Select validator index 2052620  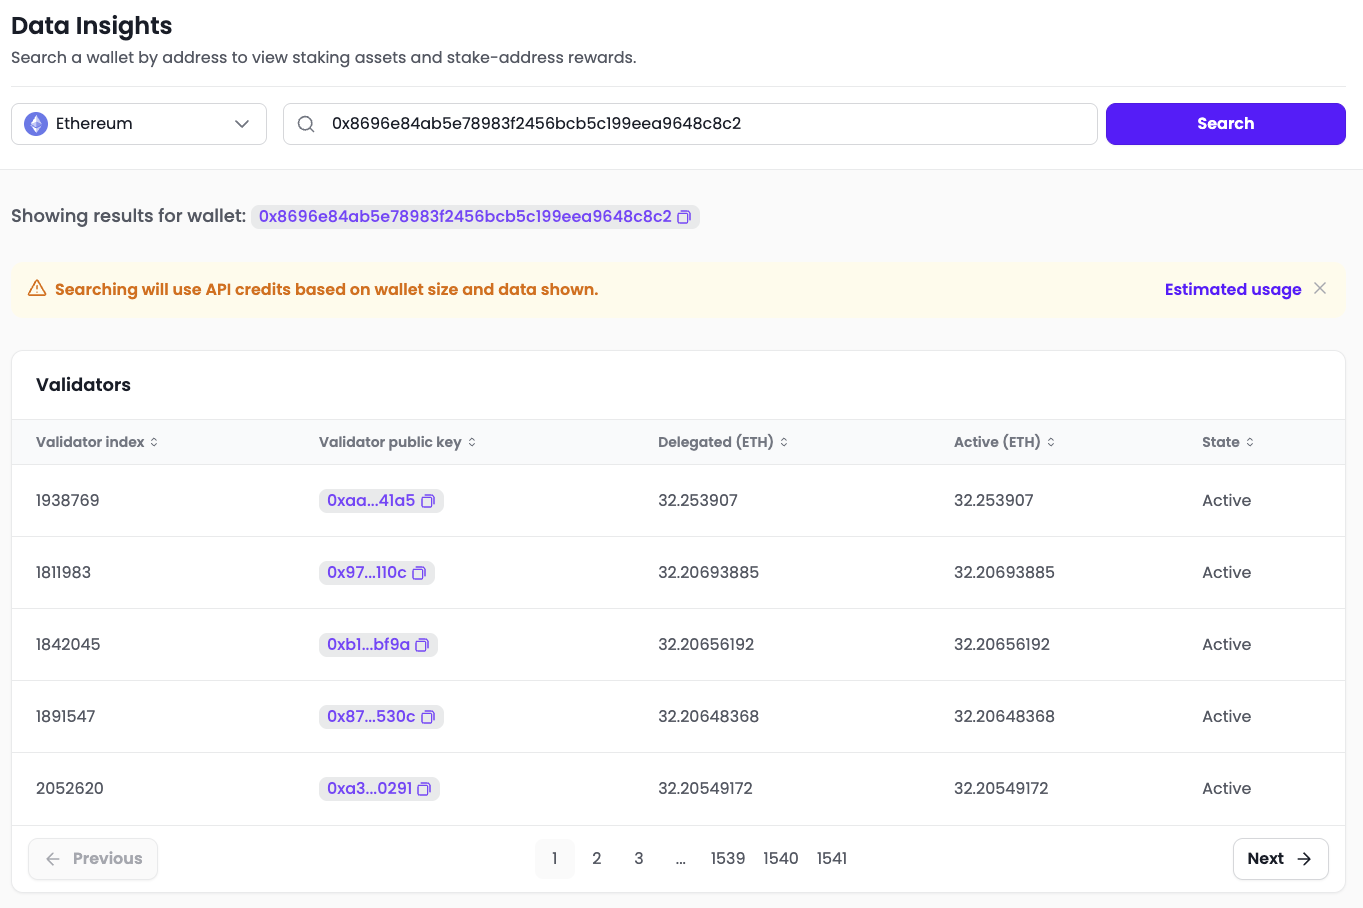pyautogui.click(x=70, y=789)
